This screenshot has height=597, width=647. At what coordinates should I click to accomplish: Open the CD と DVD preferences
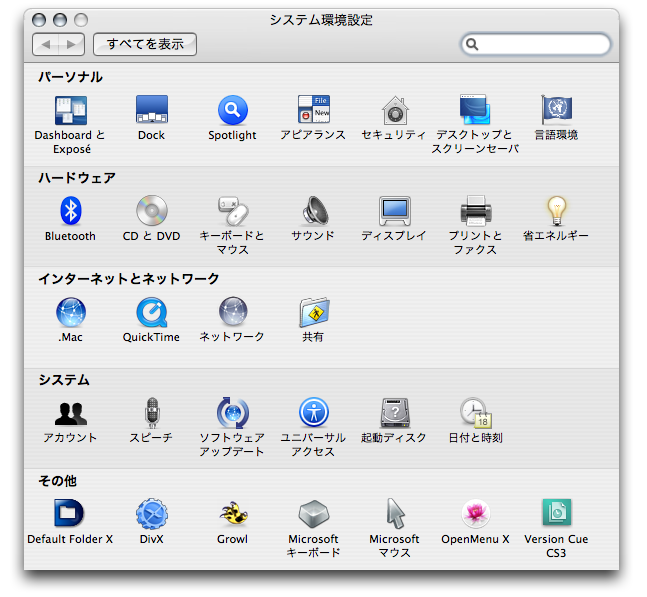pos(151,212)
